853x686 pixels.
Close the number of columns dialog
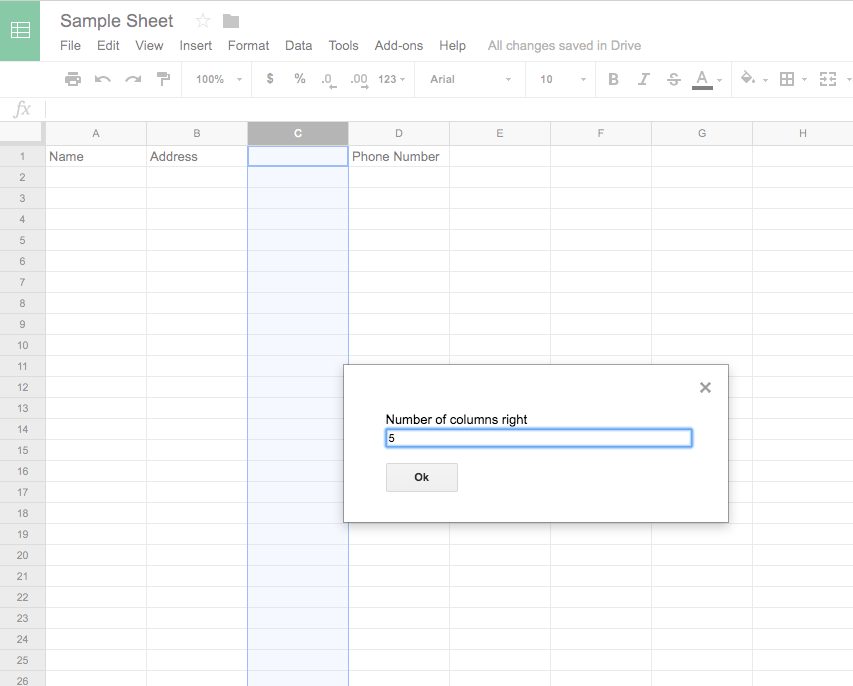pyautogui.click(x=705, y=387)
